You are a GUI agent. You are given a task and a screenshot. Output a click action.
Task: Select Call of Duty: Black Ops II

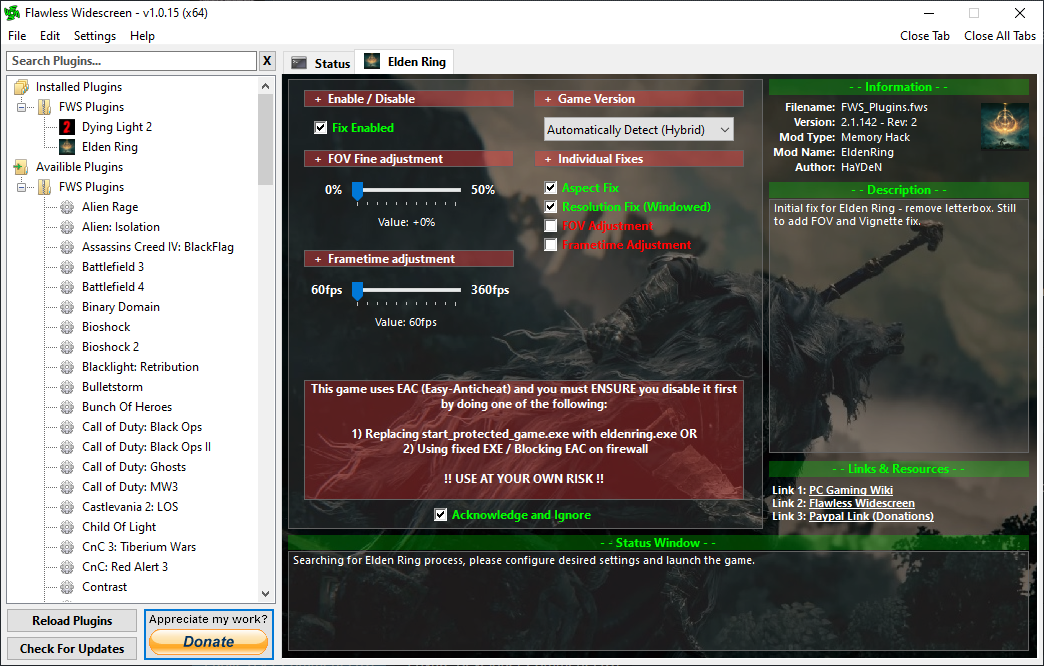tap(146, 447)
